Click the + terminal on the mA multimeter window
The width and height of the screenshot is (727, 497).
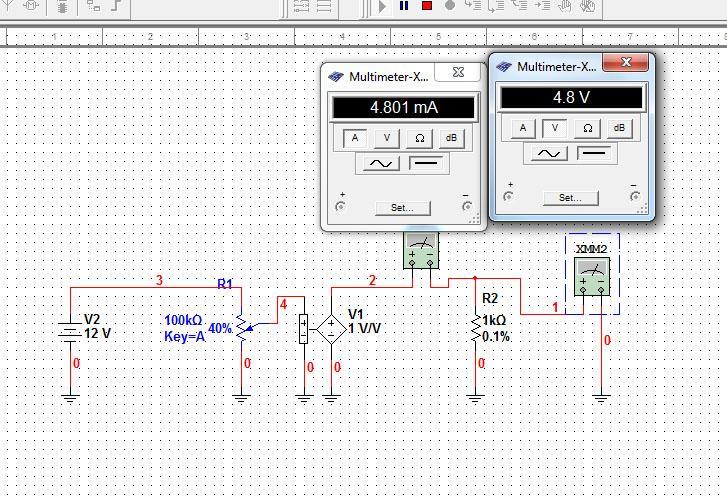click(340, 206)
